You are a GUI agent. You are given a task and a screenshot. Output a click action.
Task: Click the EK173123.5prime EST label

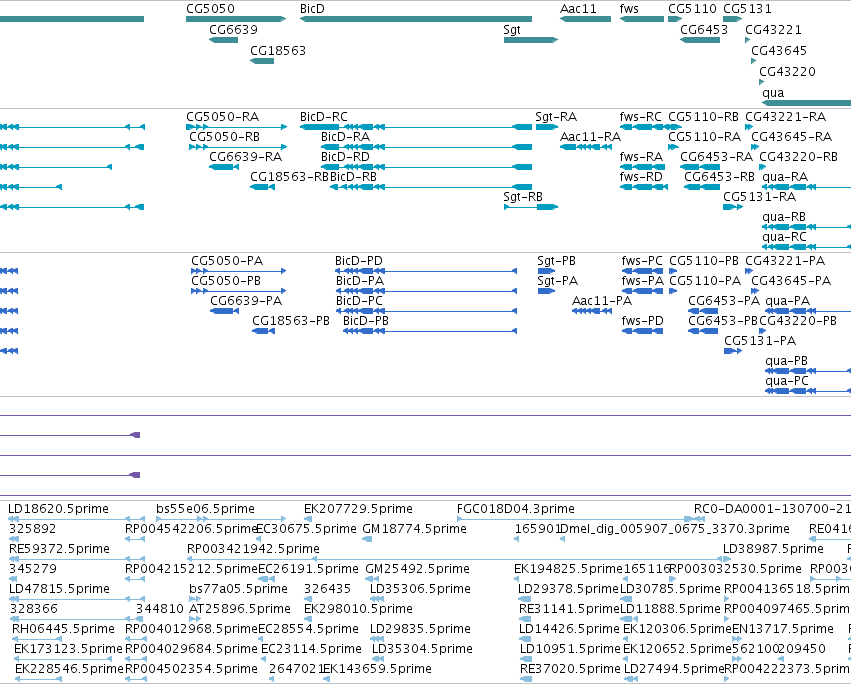(68, 649)
